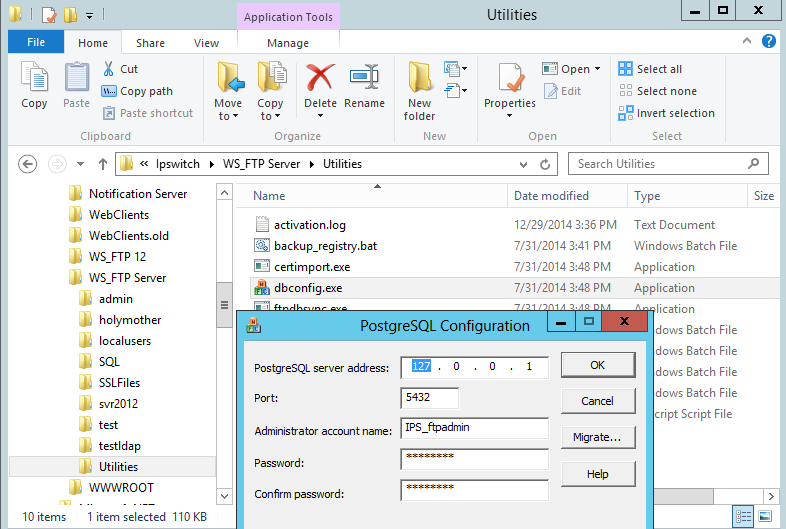Click Copy path in the ribbon
The width and height of the screenshot is (786, 529).
[x=137, y=91]
